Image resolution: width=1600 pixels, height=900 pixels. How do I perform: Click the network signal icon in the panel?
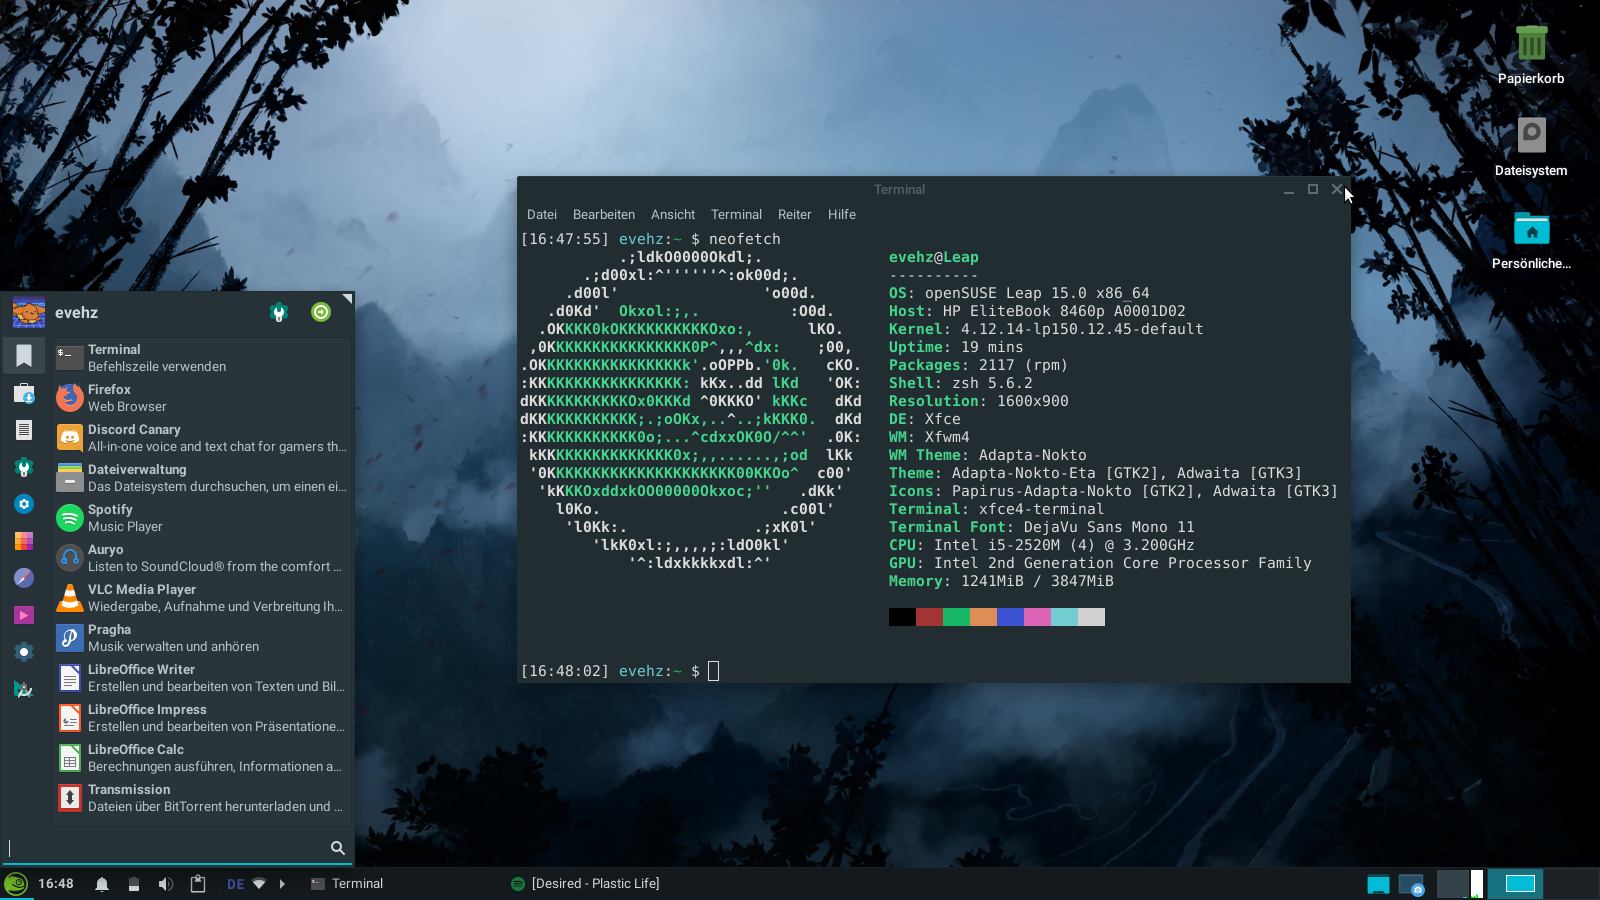coord(259,884)
